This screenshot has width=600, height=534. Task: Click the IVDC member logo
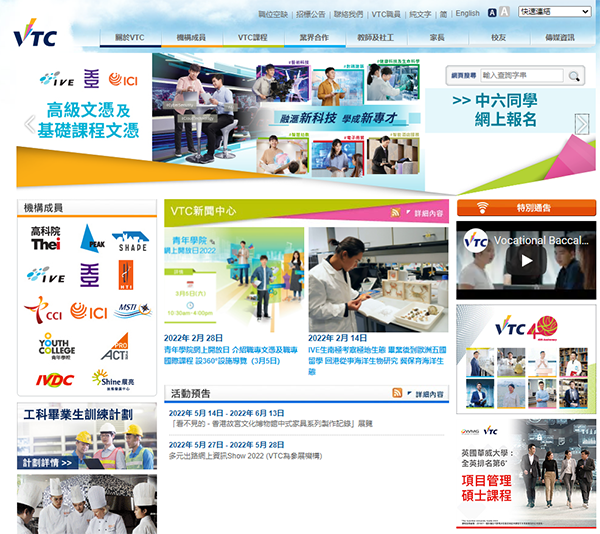[x=54, y=379]
